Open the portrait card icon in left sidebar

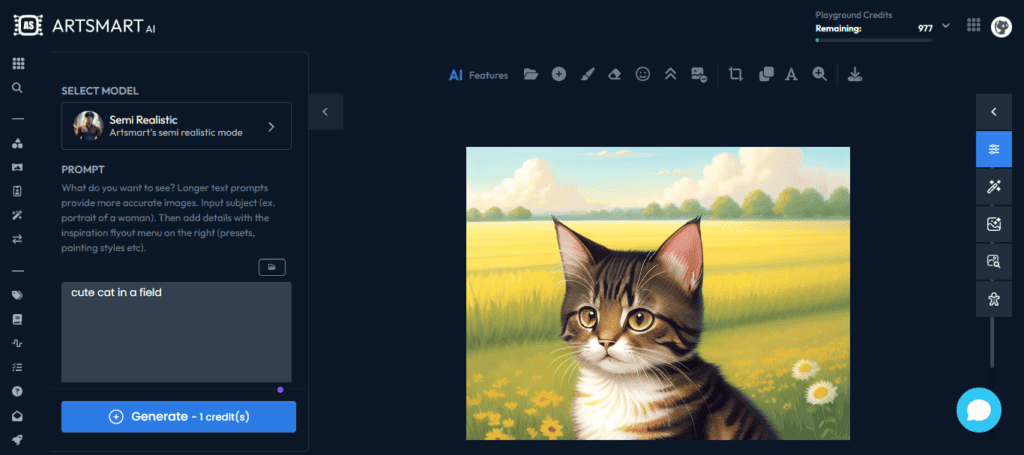point(18,191)
